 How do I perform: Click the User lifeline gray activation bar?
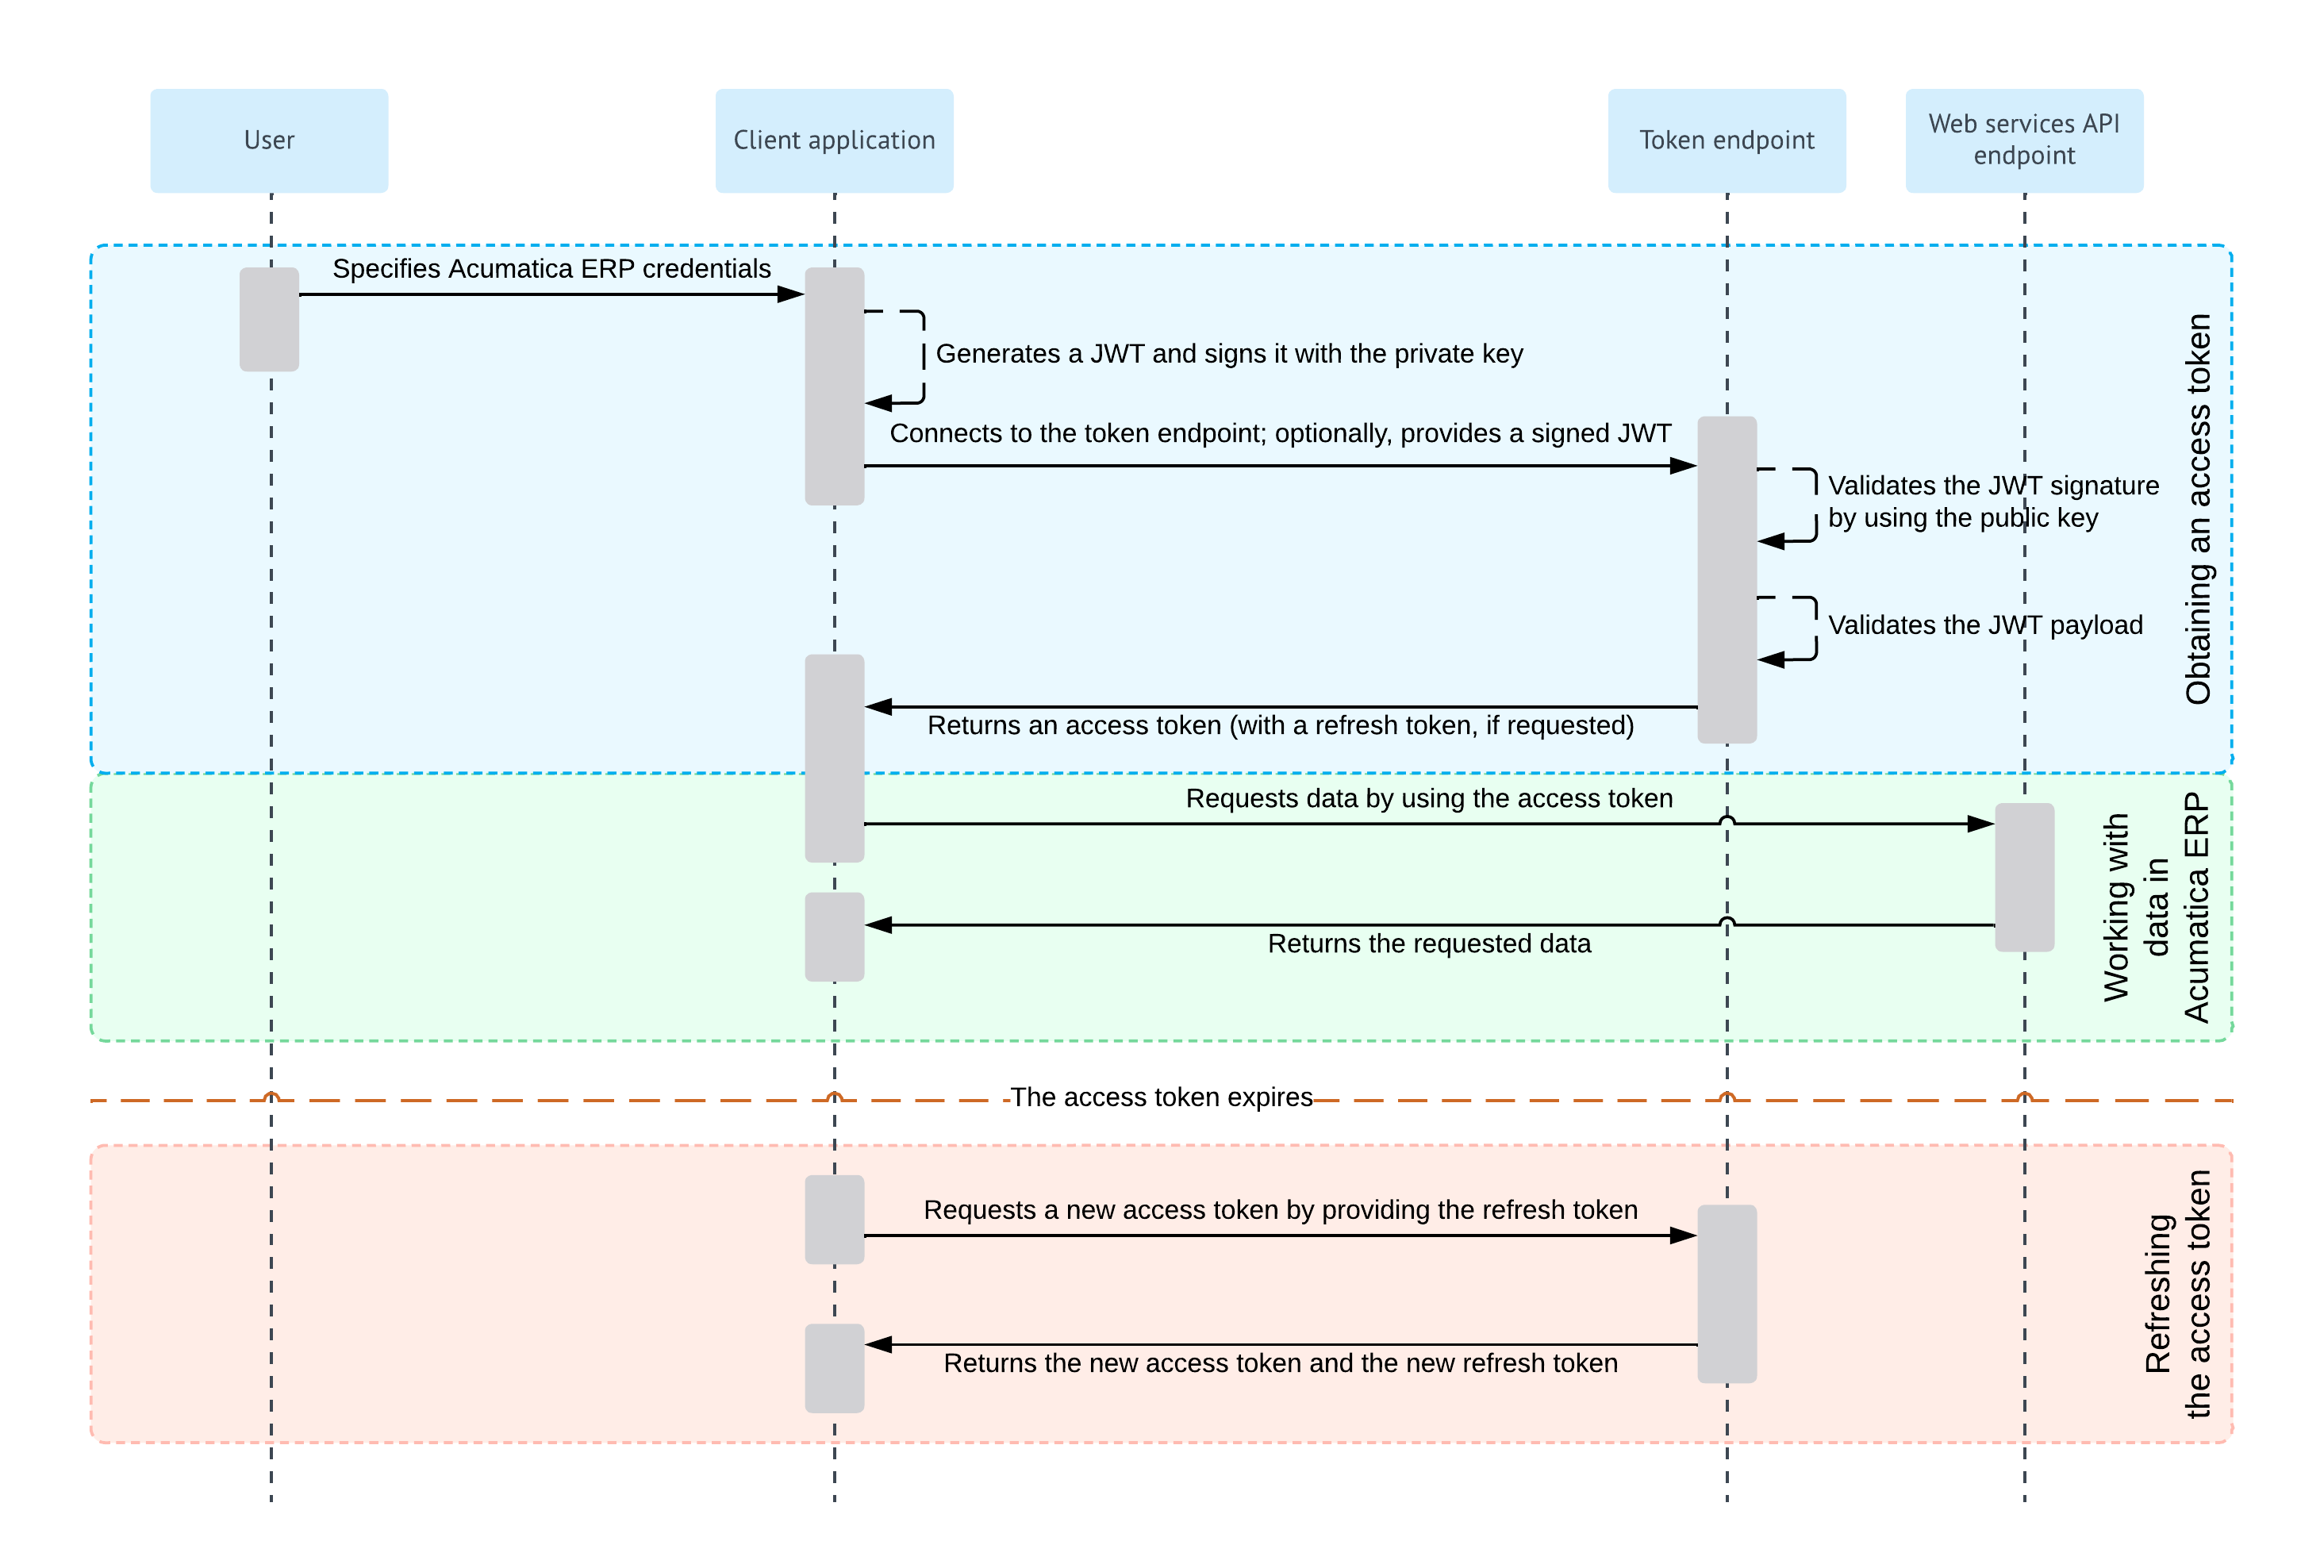[269, 319]
